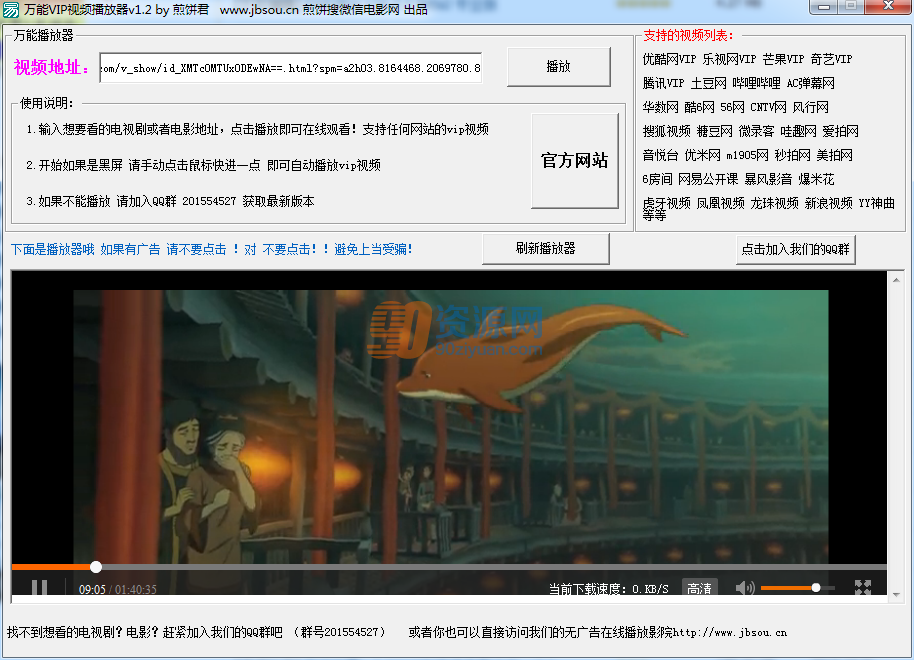Viewport: 914px width, 660px height.
Task: Click the player scrollbar down arrow
Action: pos(896,595)
